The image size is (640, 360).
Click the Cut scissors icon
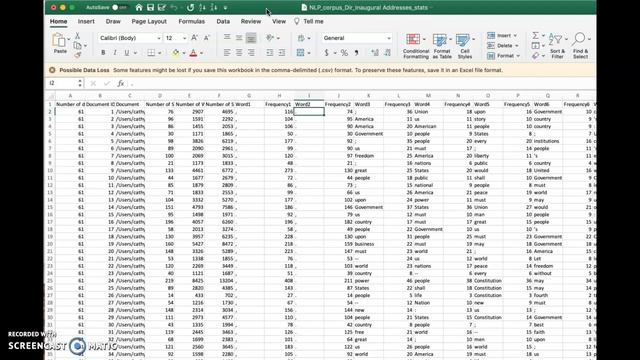pos(78,36)
